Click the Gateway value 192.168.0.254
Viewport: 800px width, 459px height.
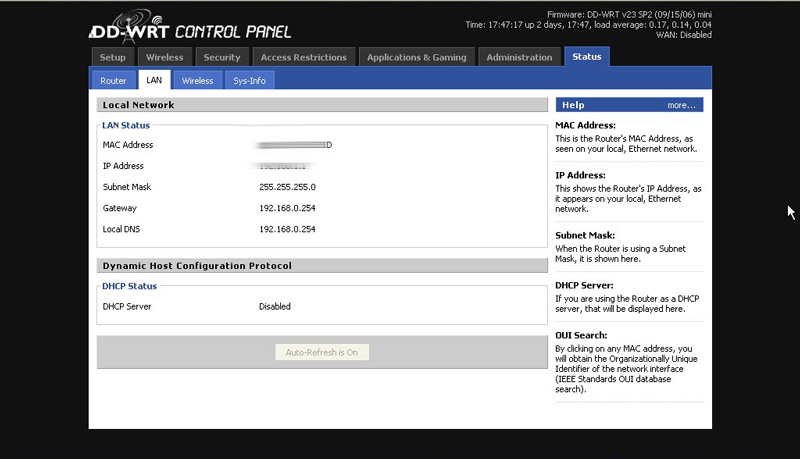287,208
